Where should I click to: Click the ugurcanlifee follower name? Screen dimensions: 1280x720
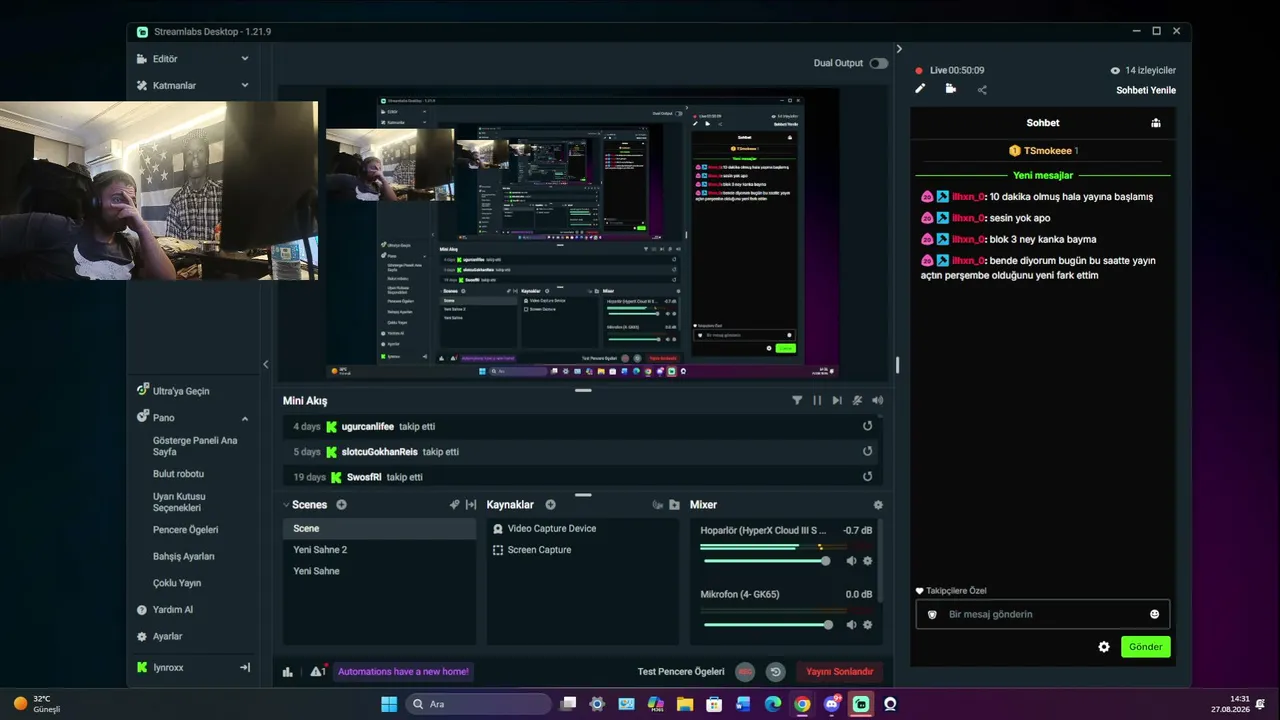click(368, 426)
